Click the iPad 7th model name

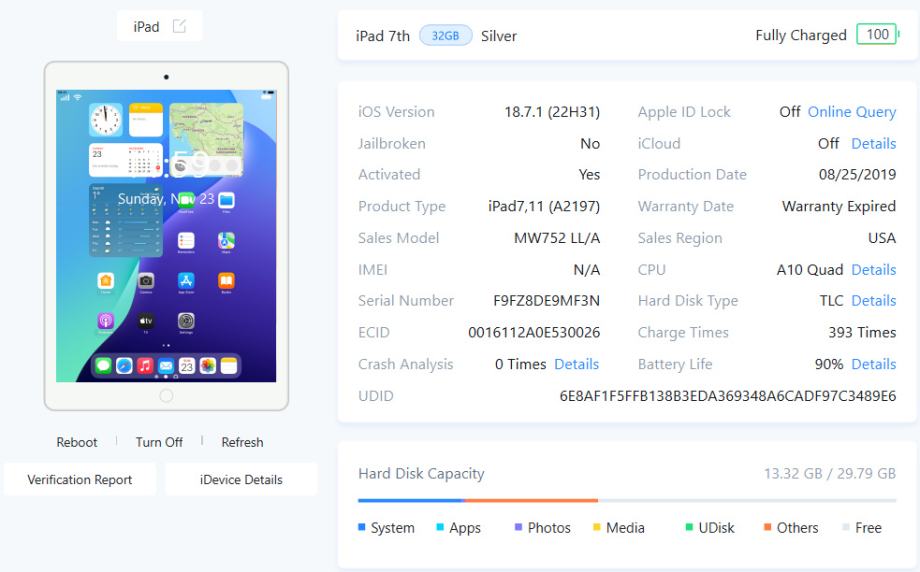click(383, 36)
